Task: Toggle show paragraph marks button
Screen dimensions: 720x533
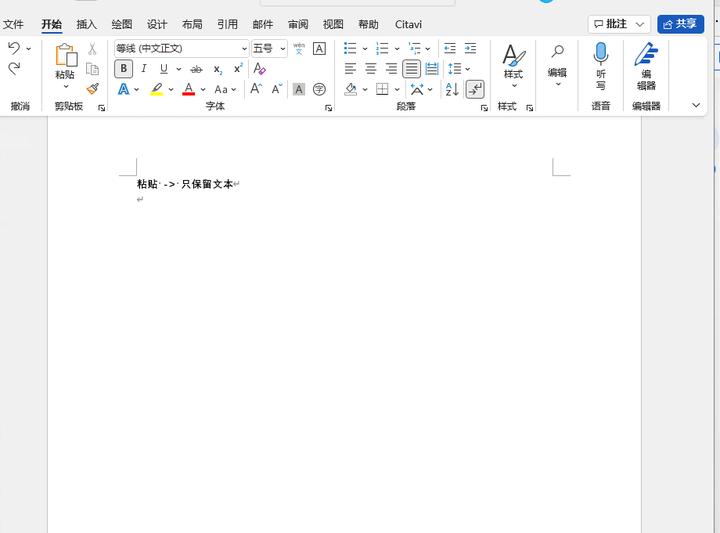Action: (475, 89)
